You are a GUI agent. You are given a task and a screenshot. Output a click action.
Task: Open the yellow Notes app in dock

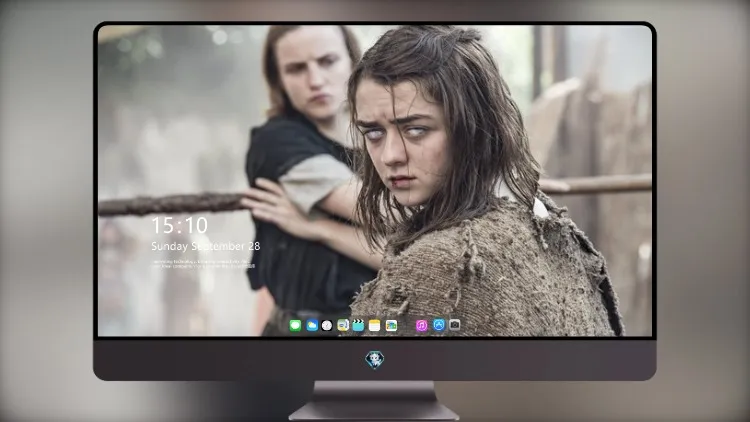click(375, 325)
